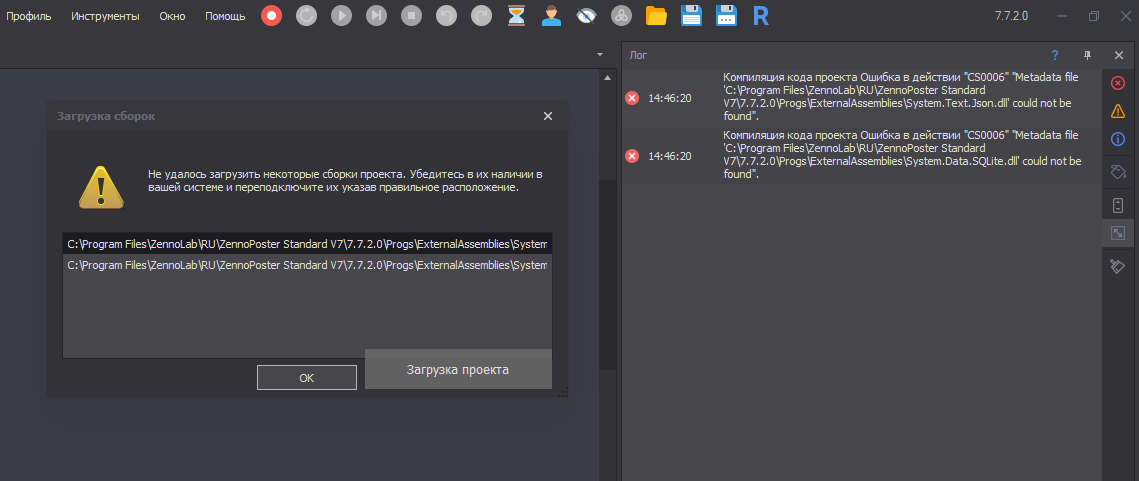Click the paint bucket icon in the log sidebar
1139x481 pixels.
1118,171
